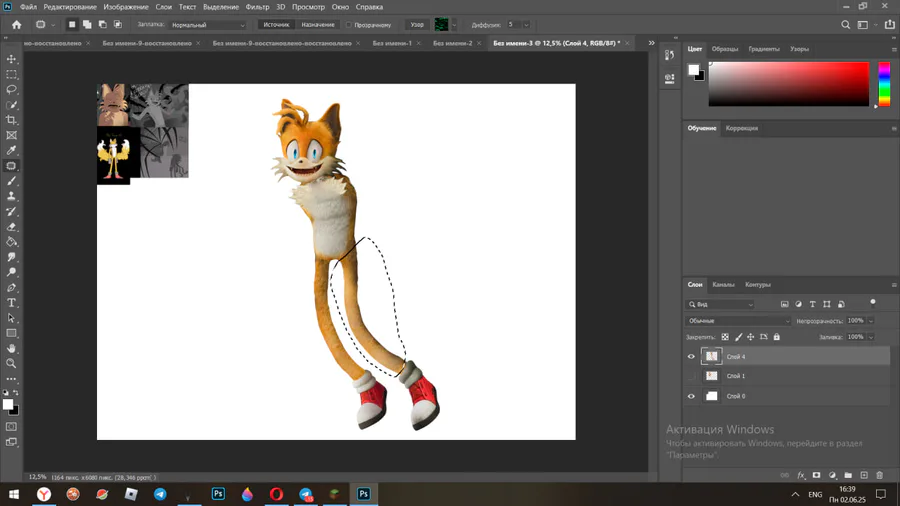Viewport: 900px width, 506px height.
Task: Set Intersect with selection mode
Action: pos(118,25)
